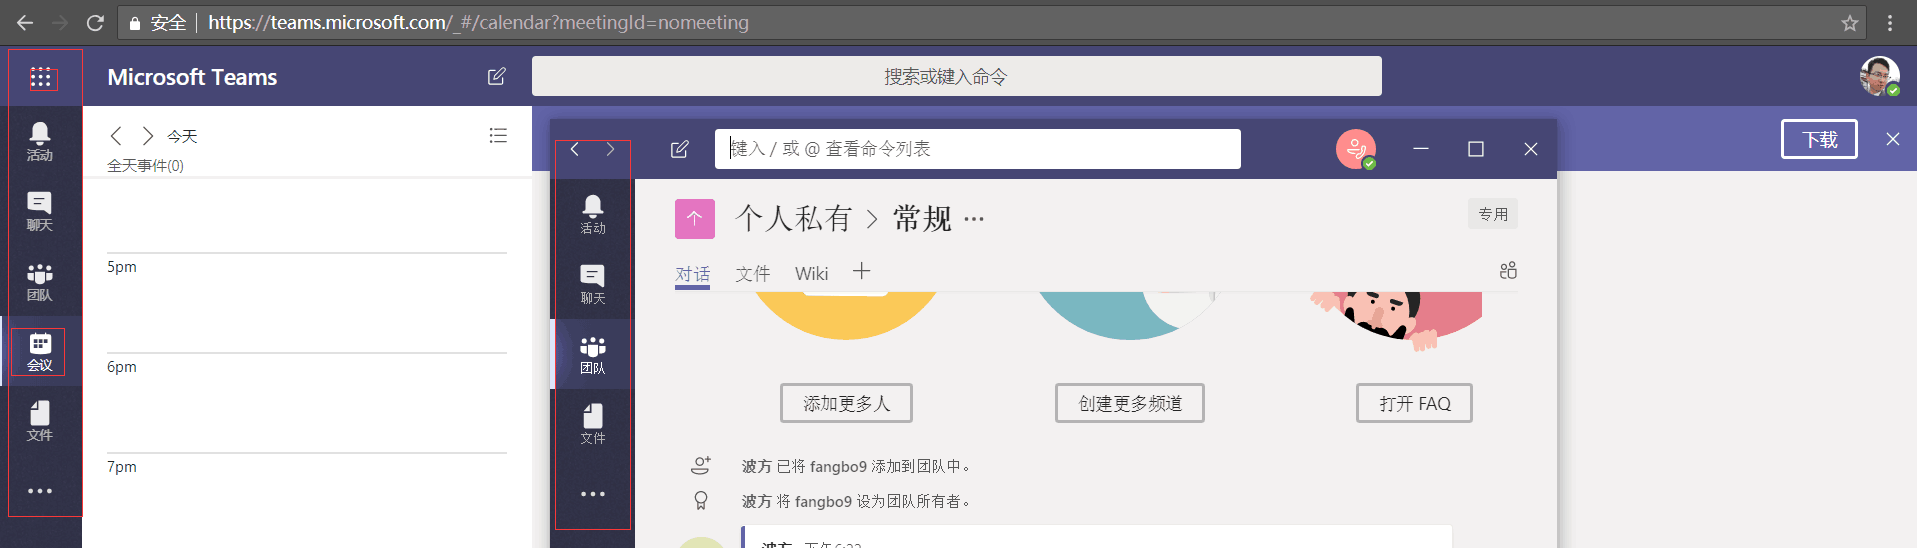Open Teams (团队) in desktop Teams sidebar
The height and width of the screenshot is (548, 1917).
pos(593,354)
